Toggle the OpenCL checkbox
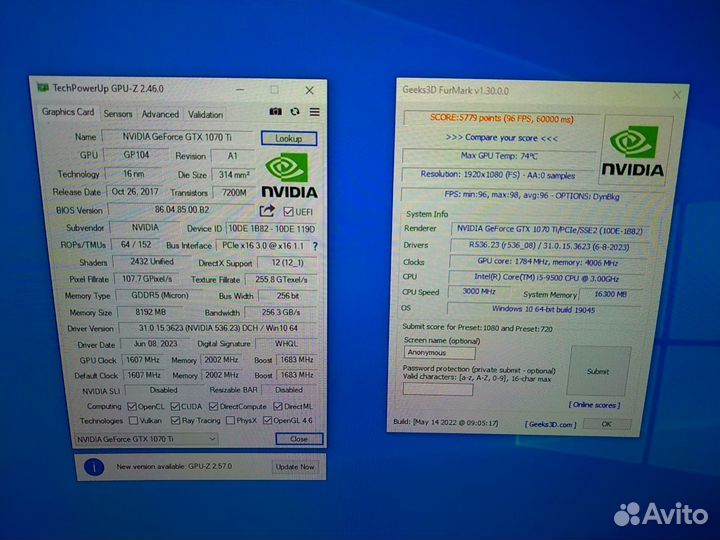Viewport: 720px width, 540px height. pyautogui.click(x=132, y=406)
